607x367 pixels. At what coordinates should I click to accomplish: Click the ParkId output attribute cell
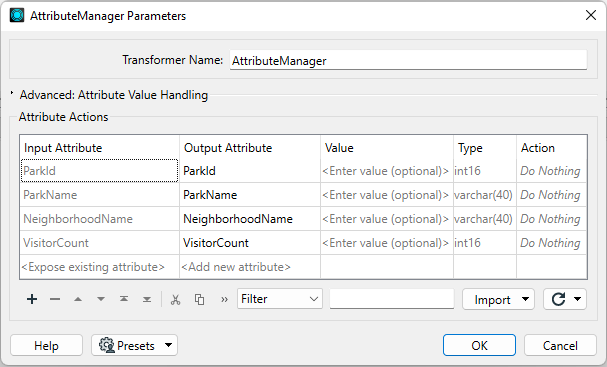(250, 171)
